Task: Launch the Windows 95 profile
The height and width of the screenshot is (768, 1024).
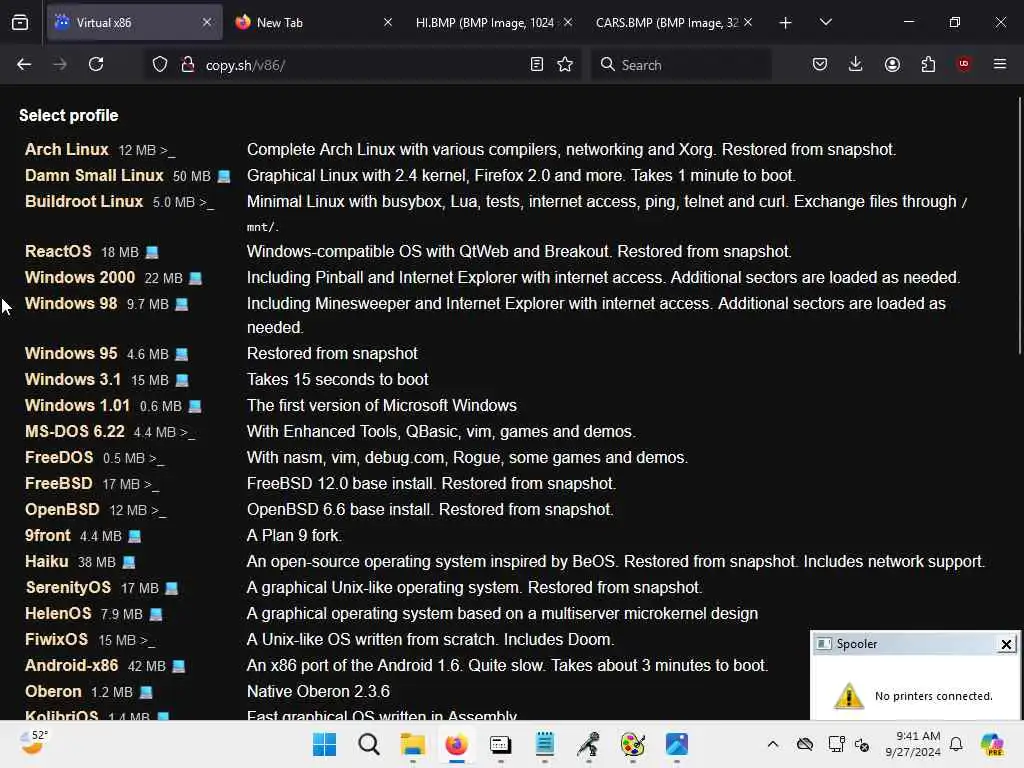Action: click(71, 353)
